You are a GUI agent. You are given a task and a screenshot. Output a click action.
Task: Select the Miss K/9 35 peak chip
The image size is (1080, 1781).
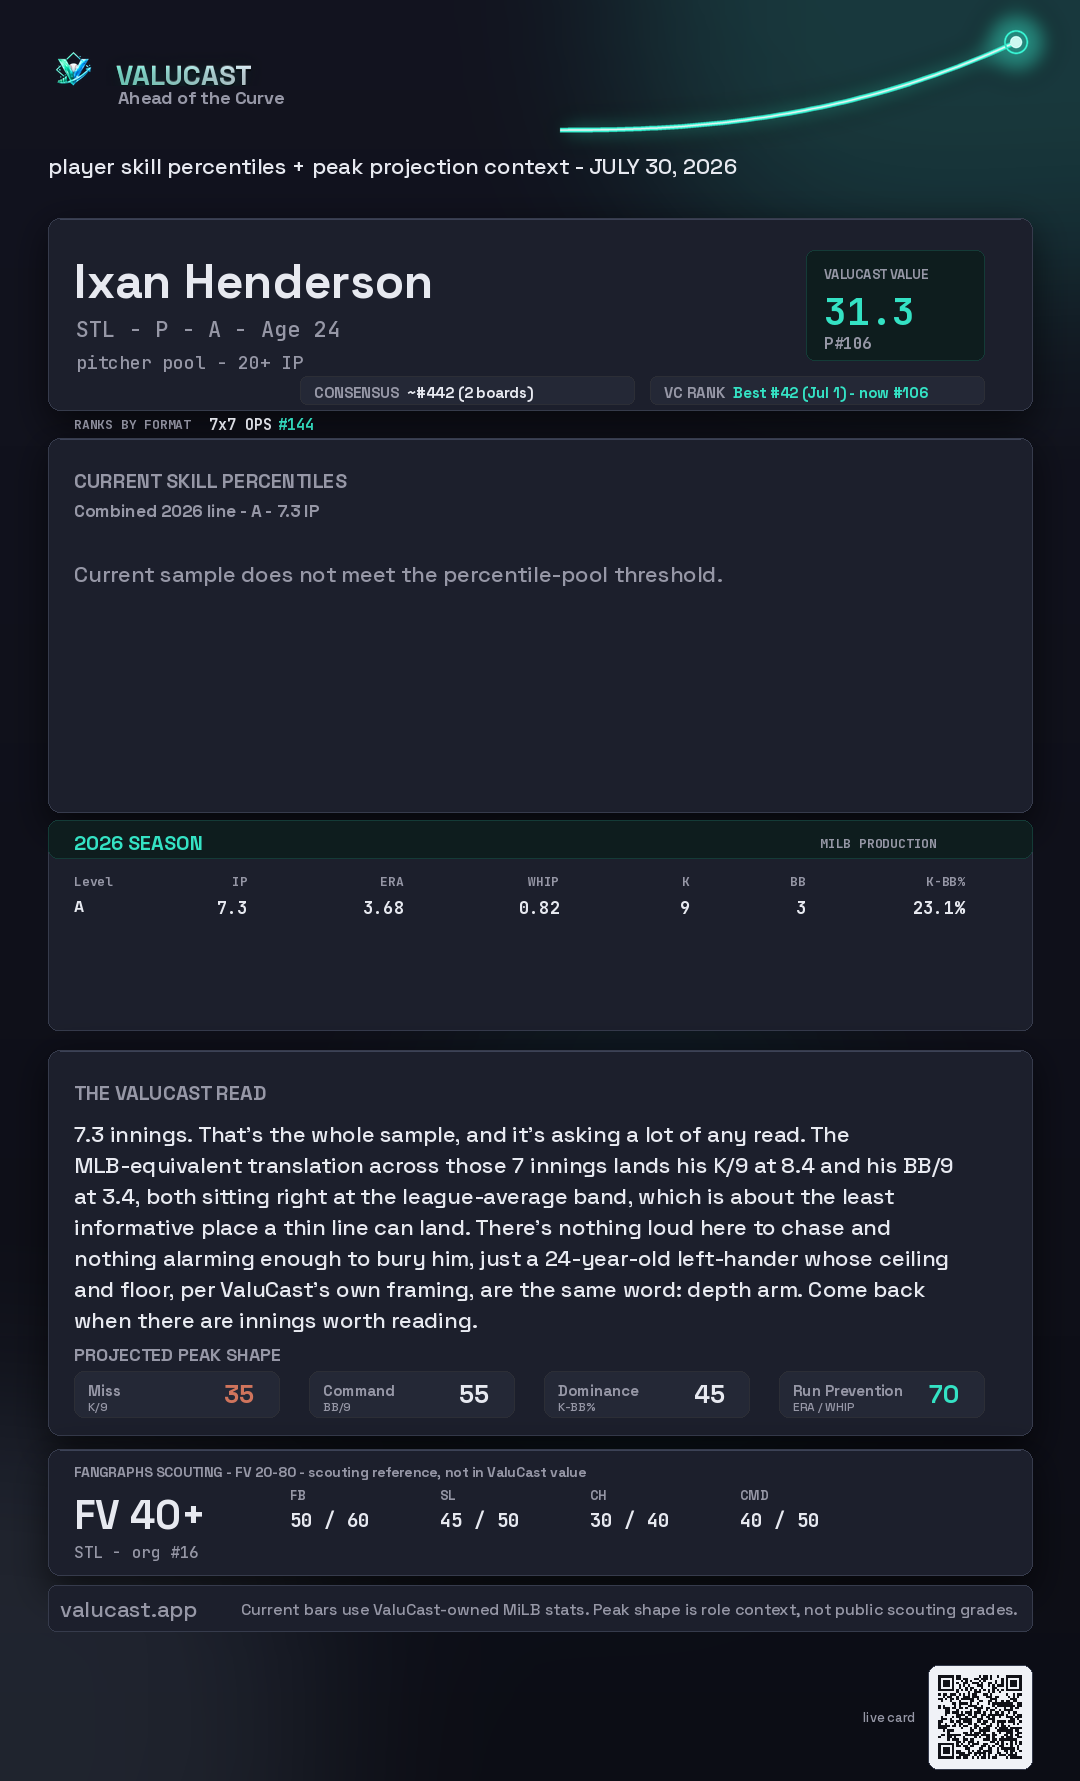coord(177,1394)
